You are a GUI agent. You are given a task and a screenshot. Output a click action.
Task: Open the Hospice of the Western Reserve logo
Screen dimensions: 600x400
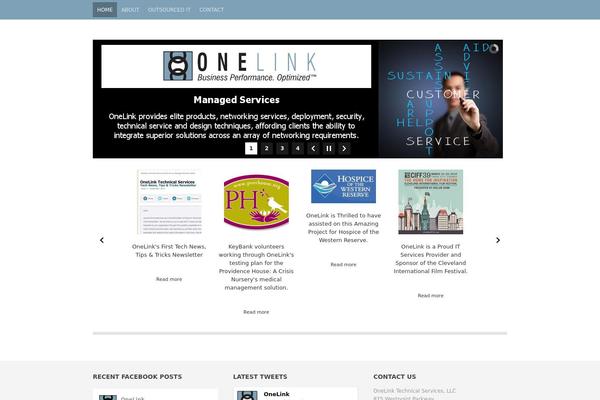pyautogui.click(x=343, y=186)
